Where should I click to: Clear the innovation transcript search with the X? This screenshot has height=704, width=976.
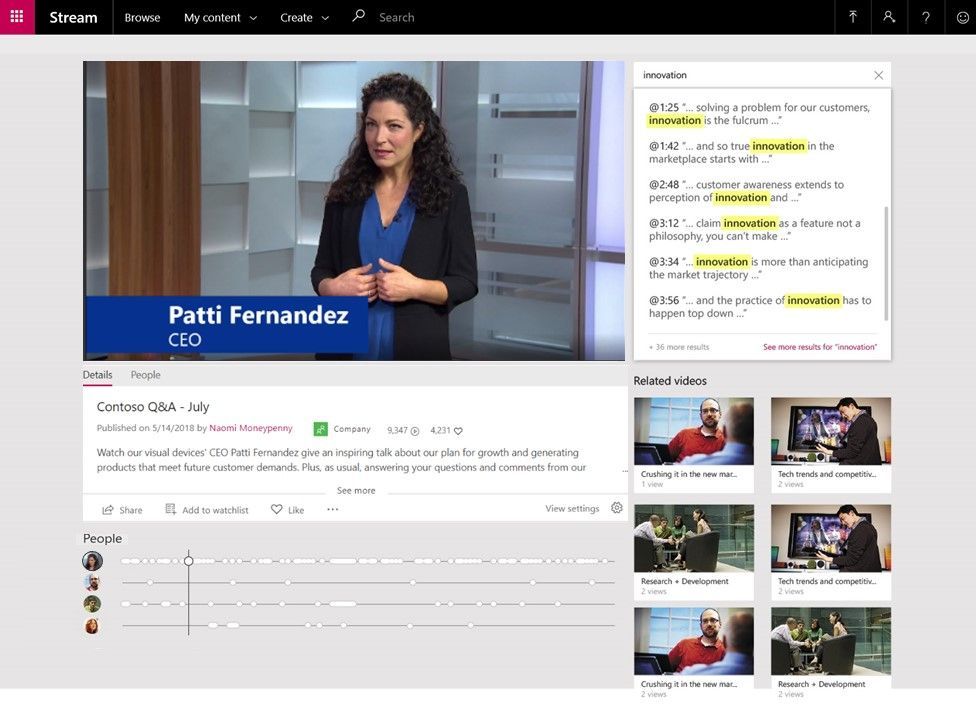coord(878,75)
